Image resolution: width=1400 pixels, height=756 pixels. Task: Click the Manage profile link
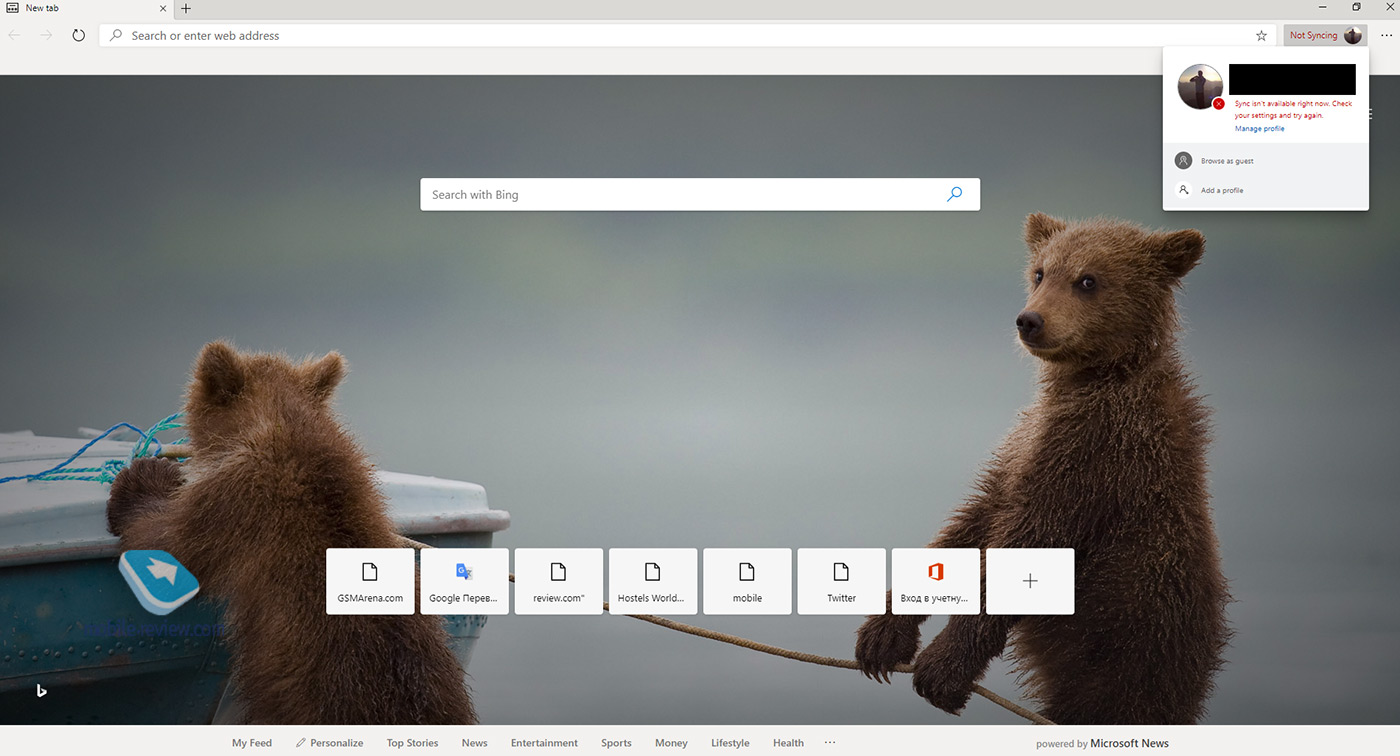point(1259,129)
